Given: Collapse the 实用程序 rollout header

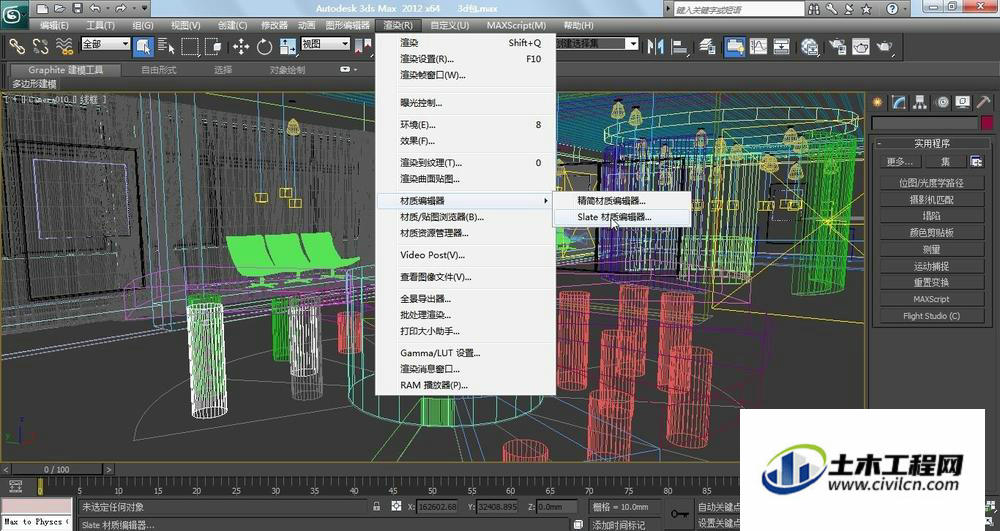Looking at the screenshot, I should (x=931, y=143).
